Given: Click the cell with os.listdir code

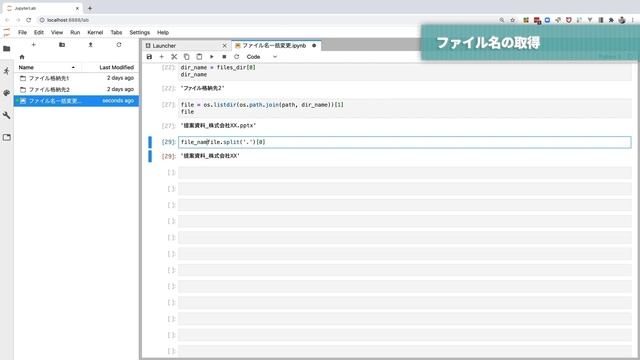Looking at the screenshot, I should pyautogui.click(x=404, y=108).
